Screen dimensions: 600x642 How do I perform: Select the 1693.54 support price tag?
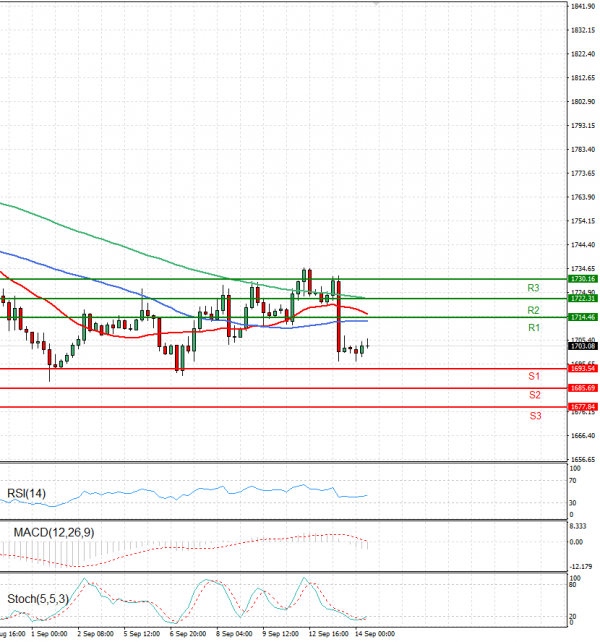click(x=583, y=368)
